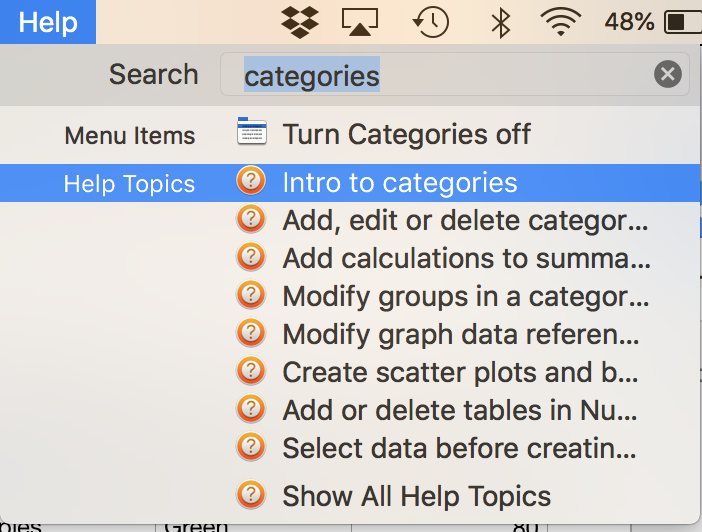
Task: Open Add, edit or delete categories topic
Action: [466, 220]
